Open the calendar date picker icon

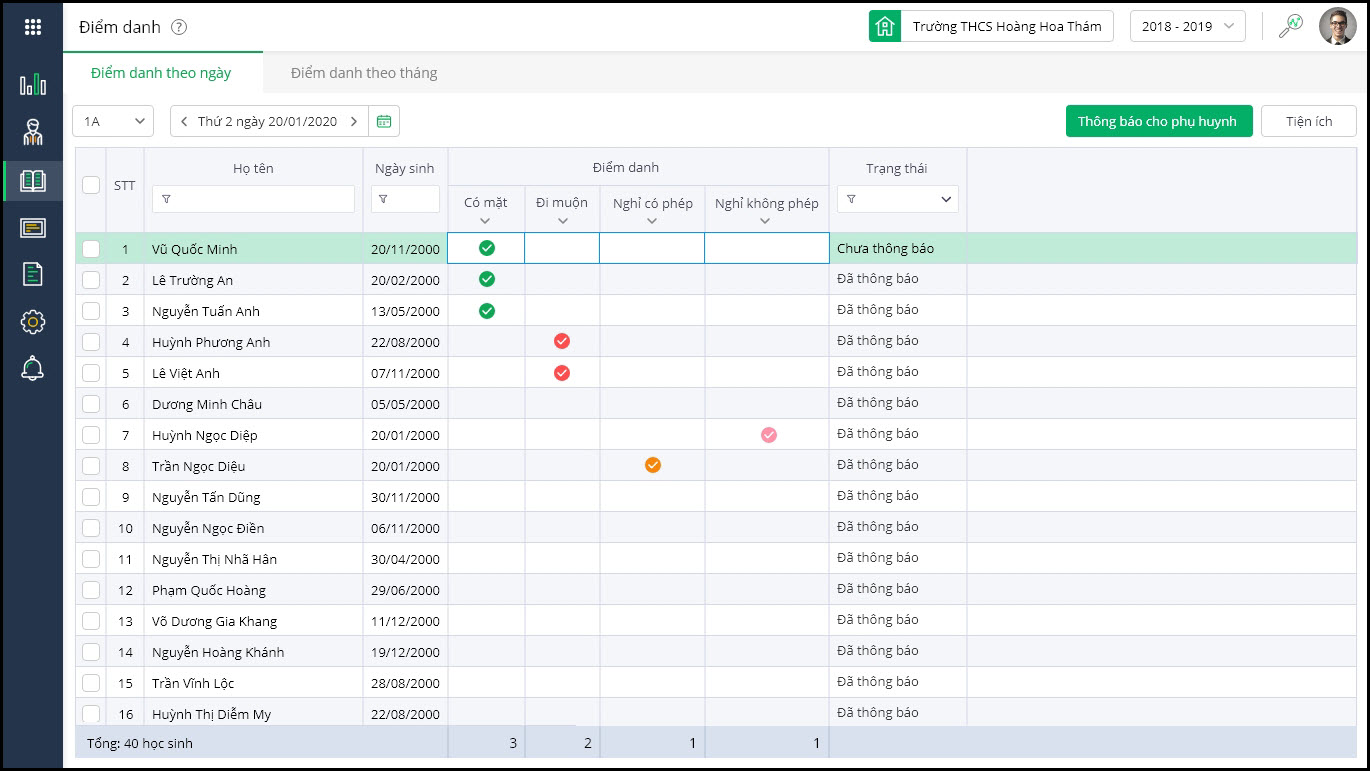pyautogui.click(x=384, y=122)
